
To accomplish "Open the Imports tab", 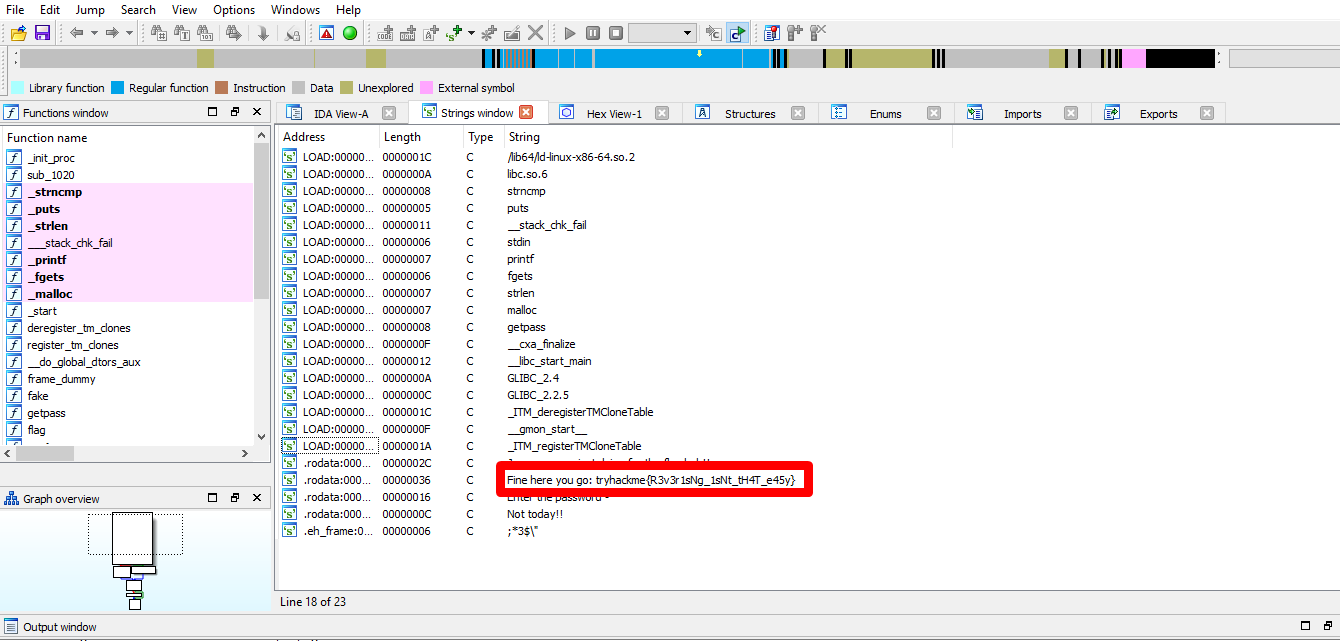I will [x=1021, y=113].
